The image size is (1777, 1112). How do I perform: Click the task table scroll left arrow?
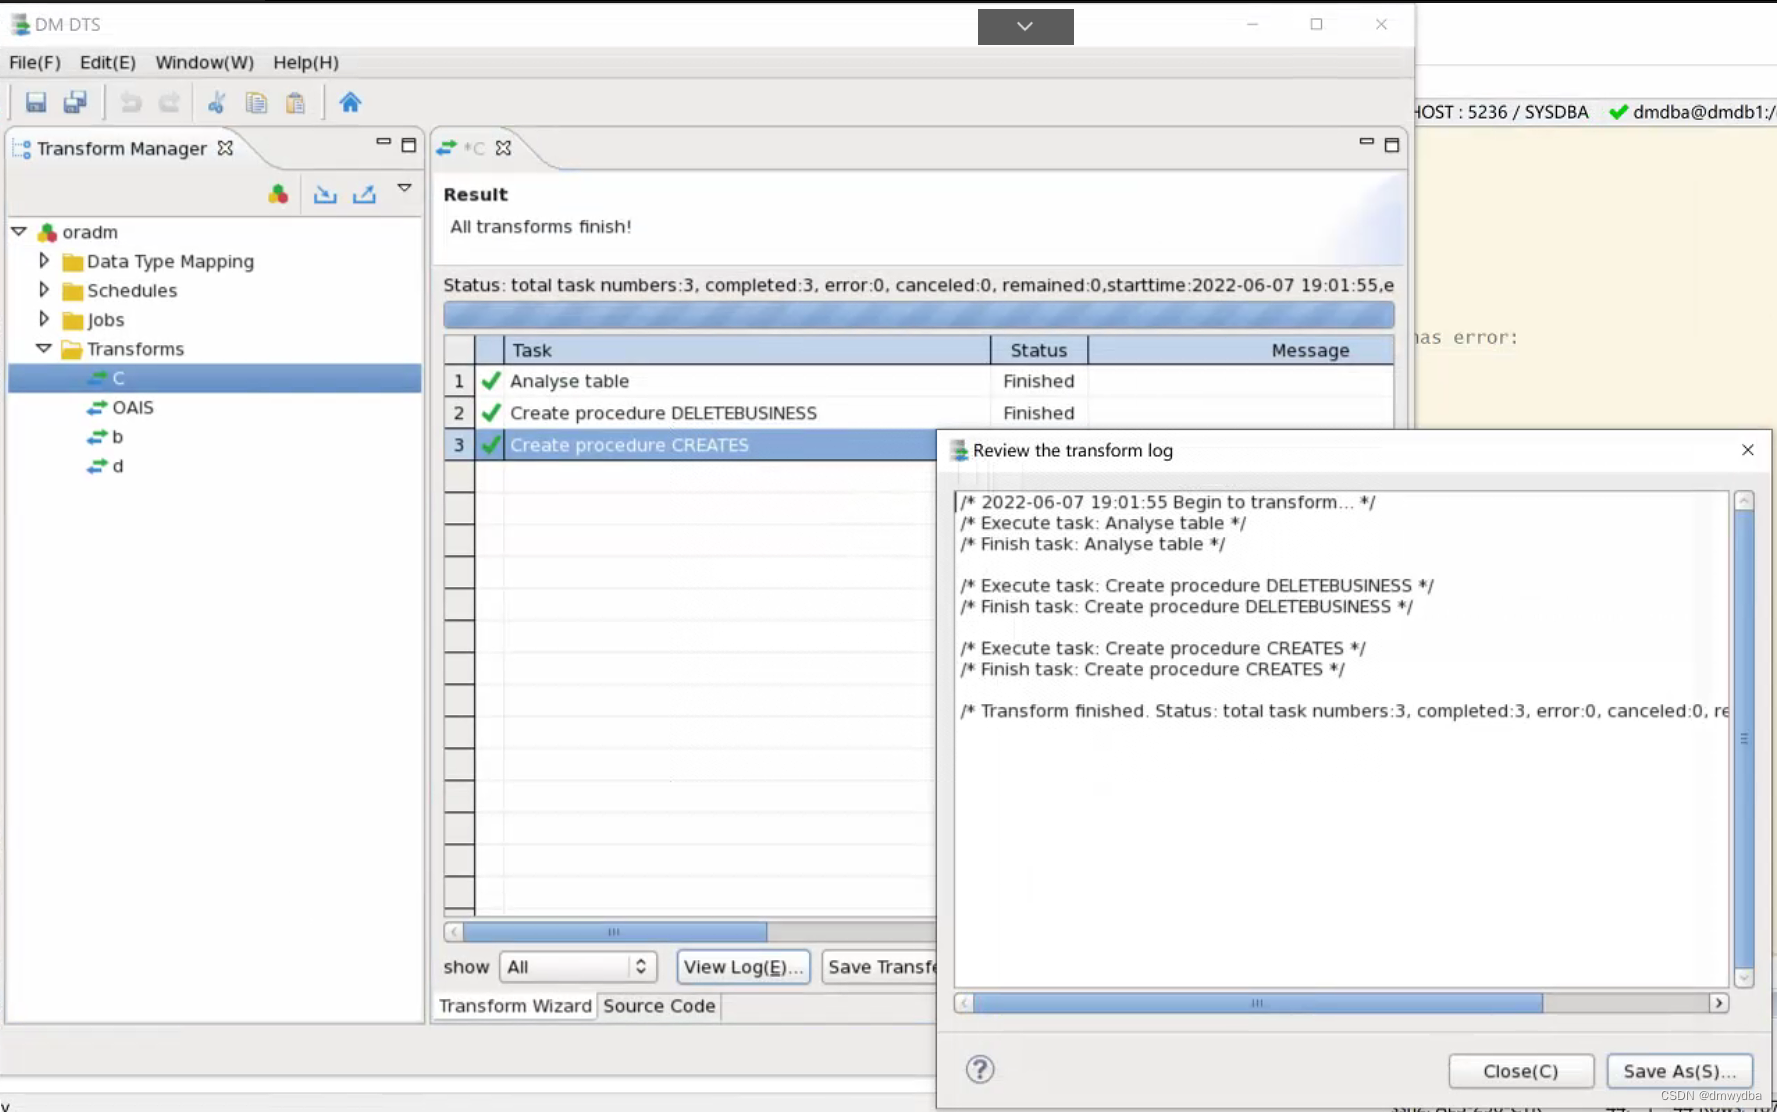pyautogui.click(x=454, y=932)
